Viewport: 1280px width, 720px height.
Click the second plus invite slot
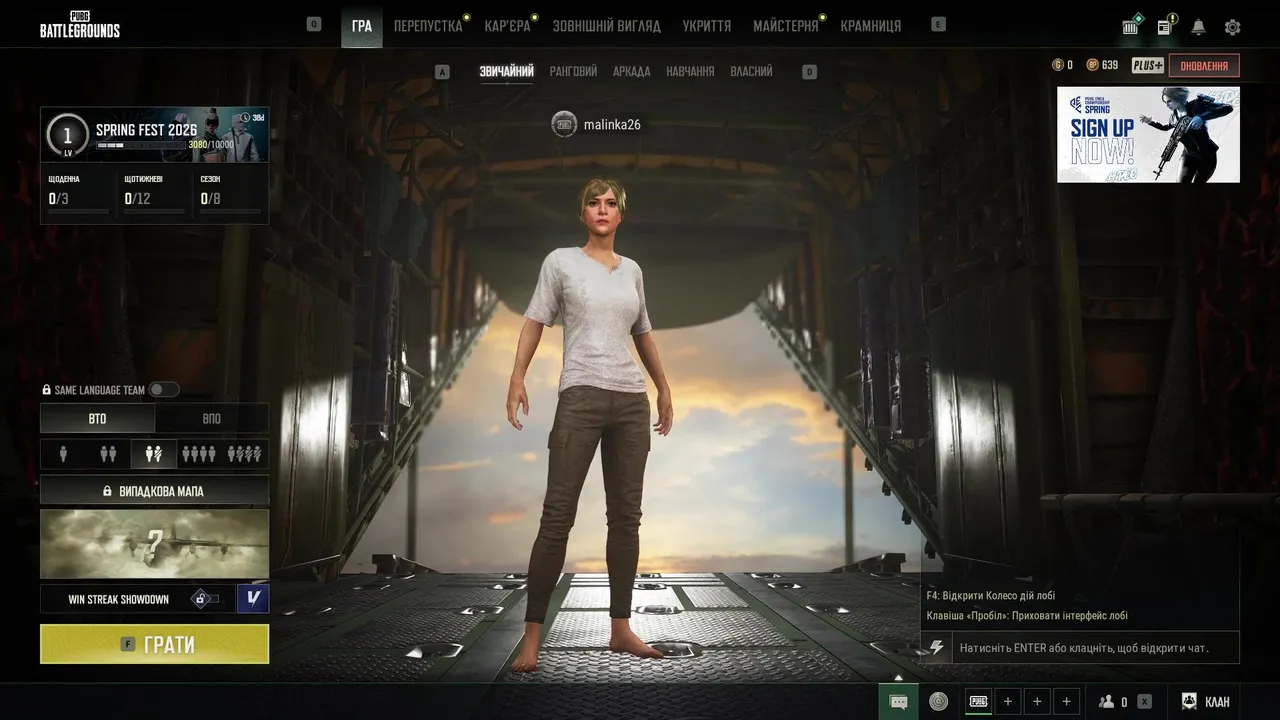coord(1037,702)
